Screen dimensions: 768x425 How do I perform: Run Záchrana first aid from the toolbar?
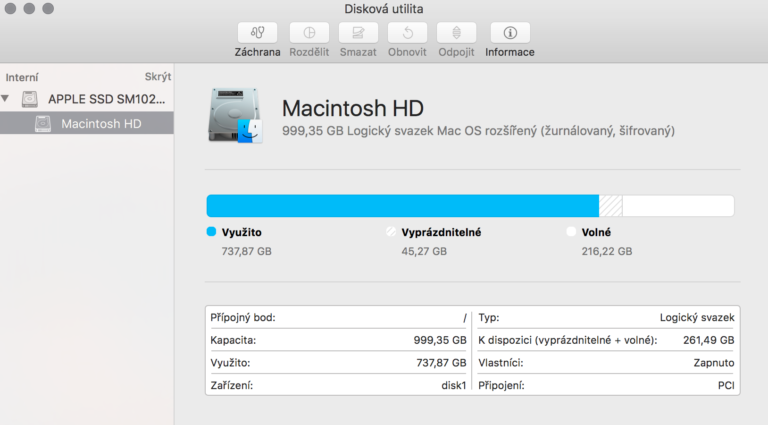click(257, 33)
